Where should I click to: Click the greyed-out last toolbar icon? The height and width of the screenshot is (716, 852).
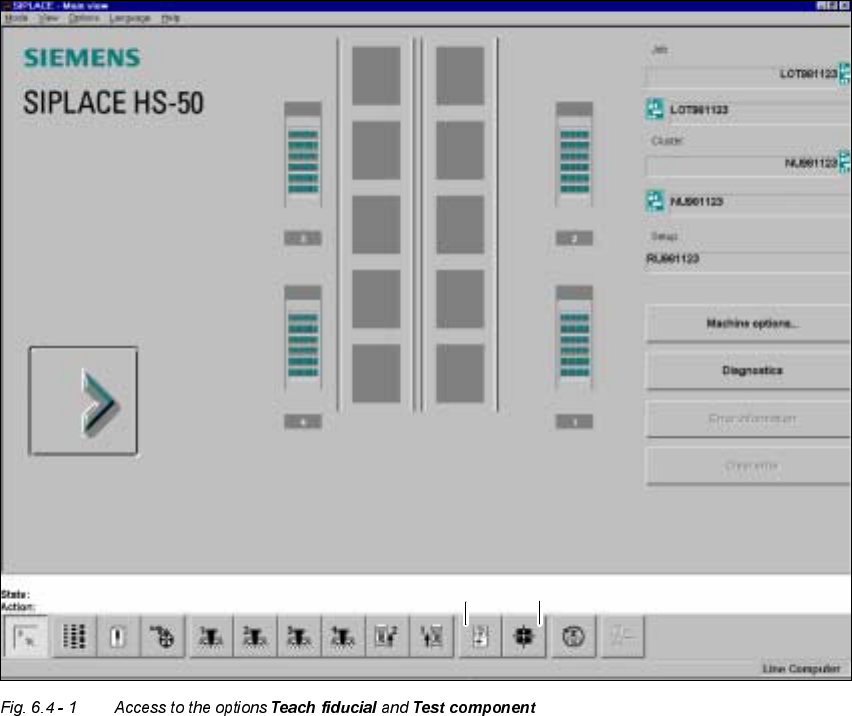[623, 636]
